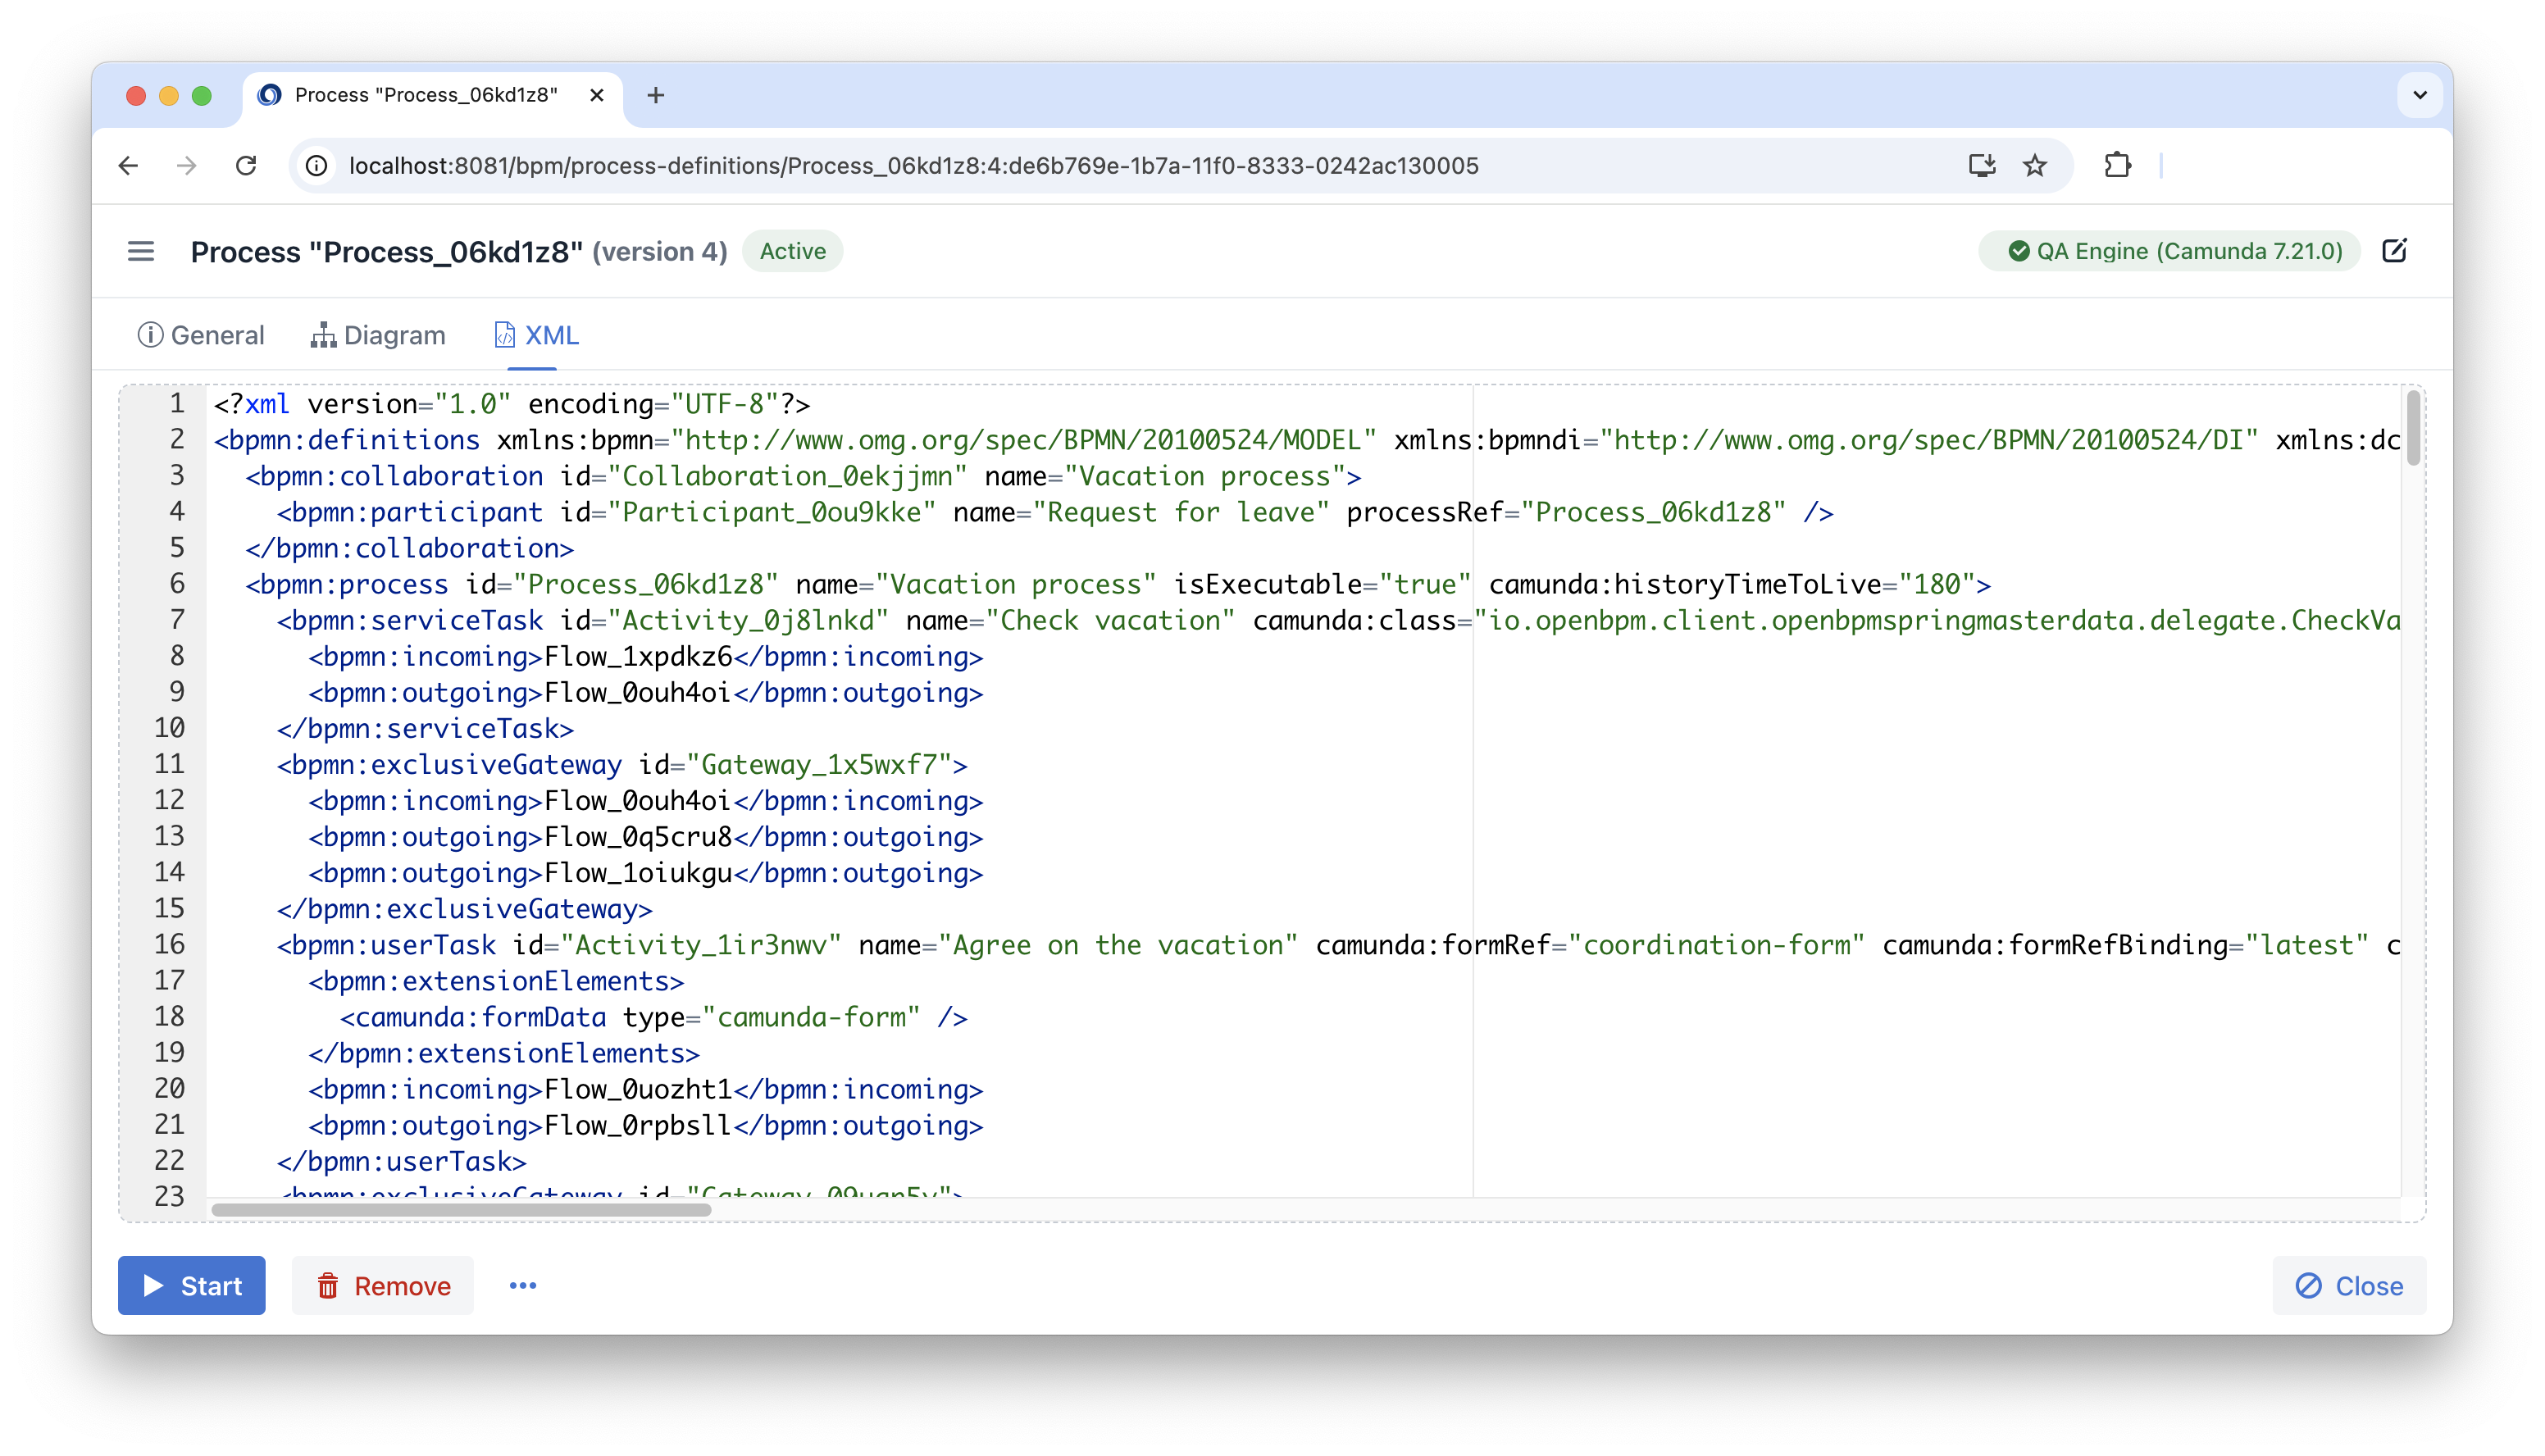The width and height of the screenshot is (2545, 1456).
Task: Open the hamburger navigation menu
Action: click(x=141, y=251)
